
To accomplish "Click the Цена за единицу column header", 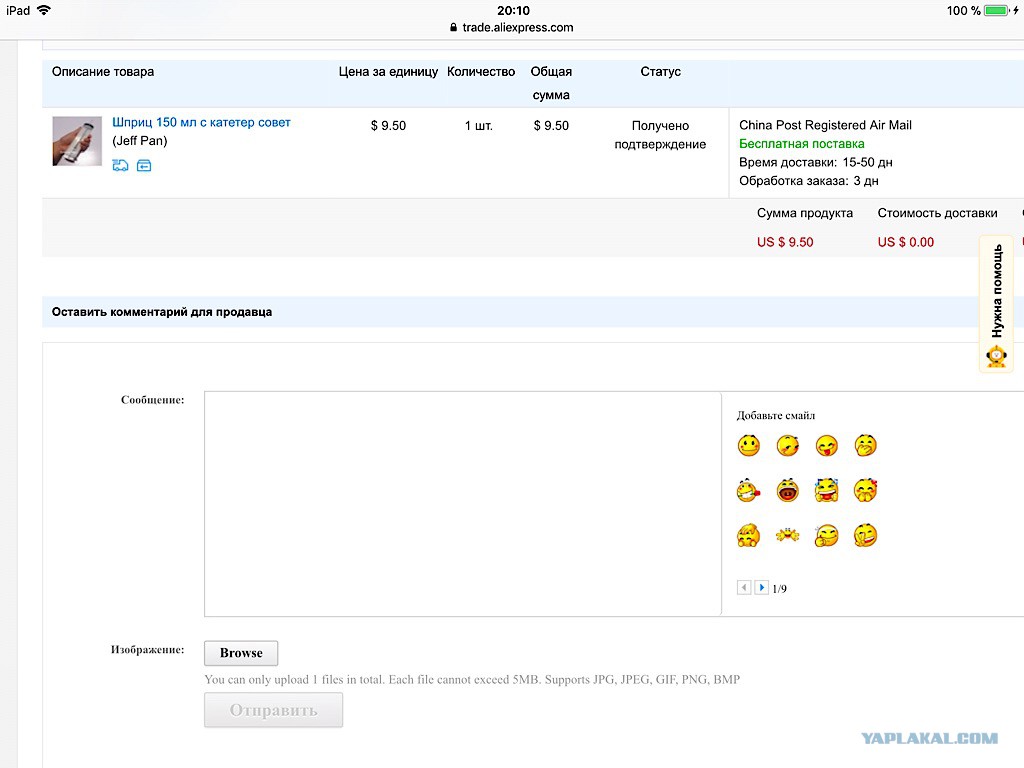I will point(388,72).
